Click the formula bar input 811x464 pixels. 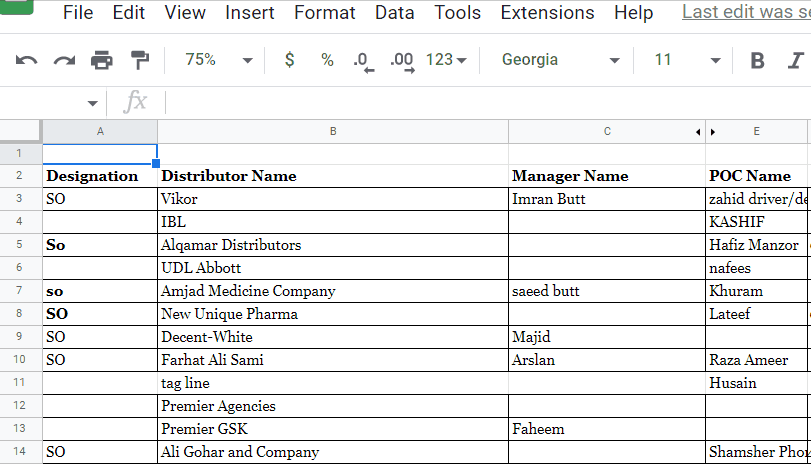click(x=488, y=102)
